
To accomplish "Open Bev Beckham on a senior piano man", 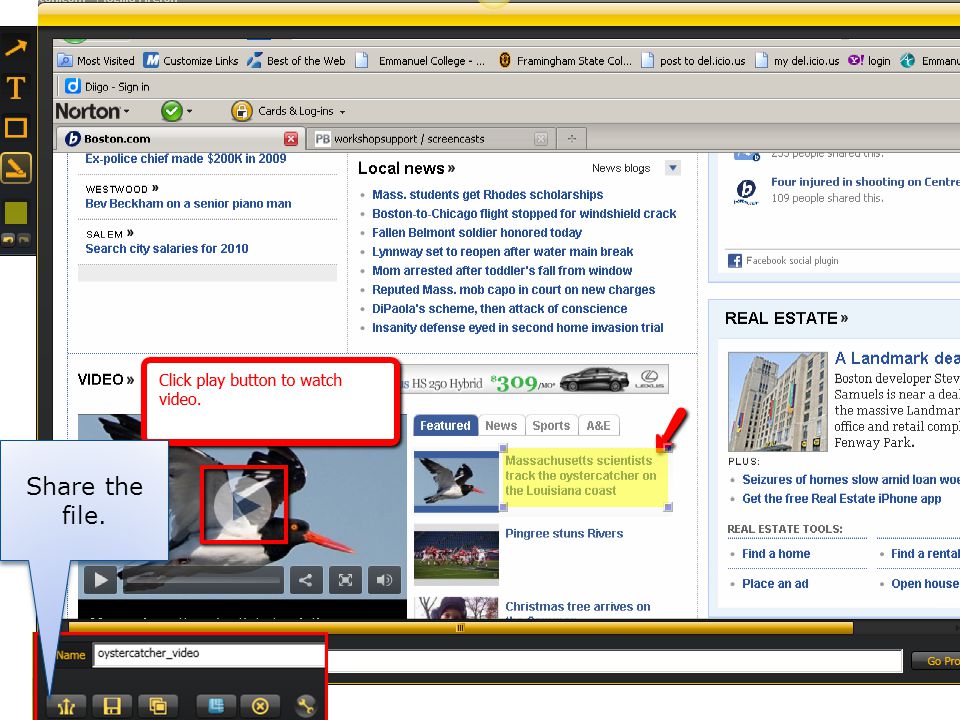I will pyautogui.click(x=189, y=203).
